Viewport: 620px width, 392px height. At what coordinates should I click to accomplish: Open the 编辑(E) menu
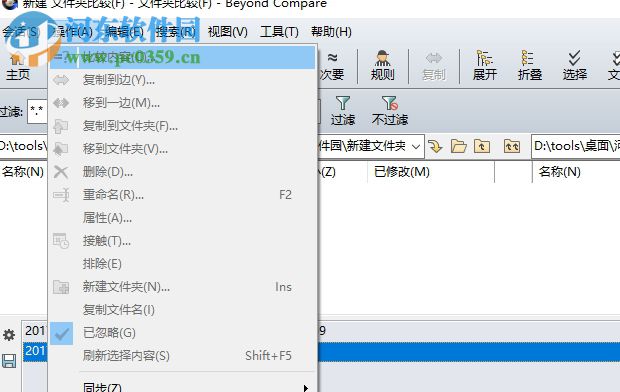coord(124,32)
